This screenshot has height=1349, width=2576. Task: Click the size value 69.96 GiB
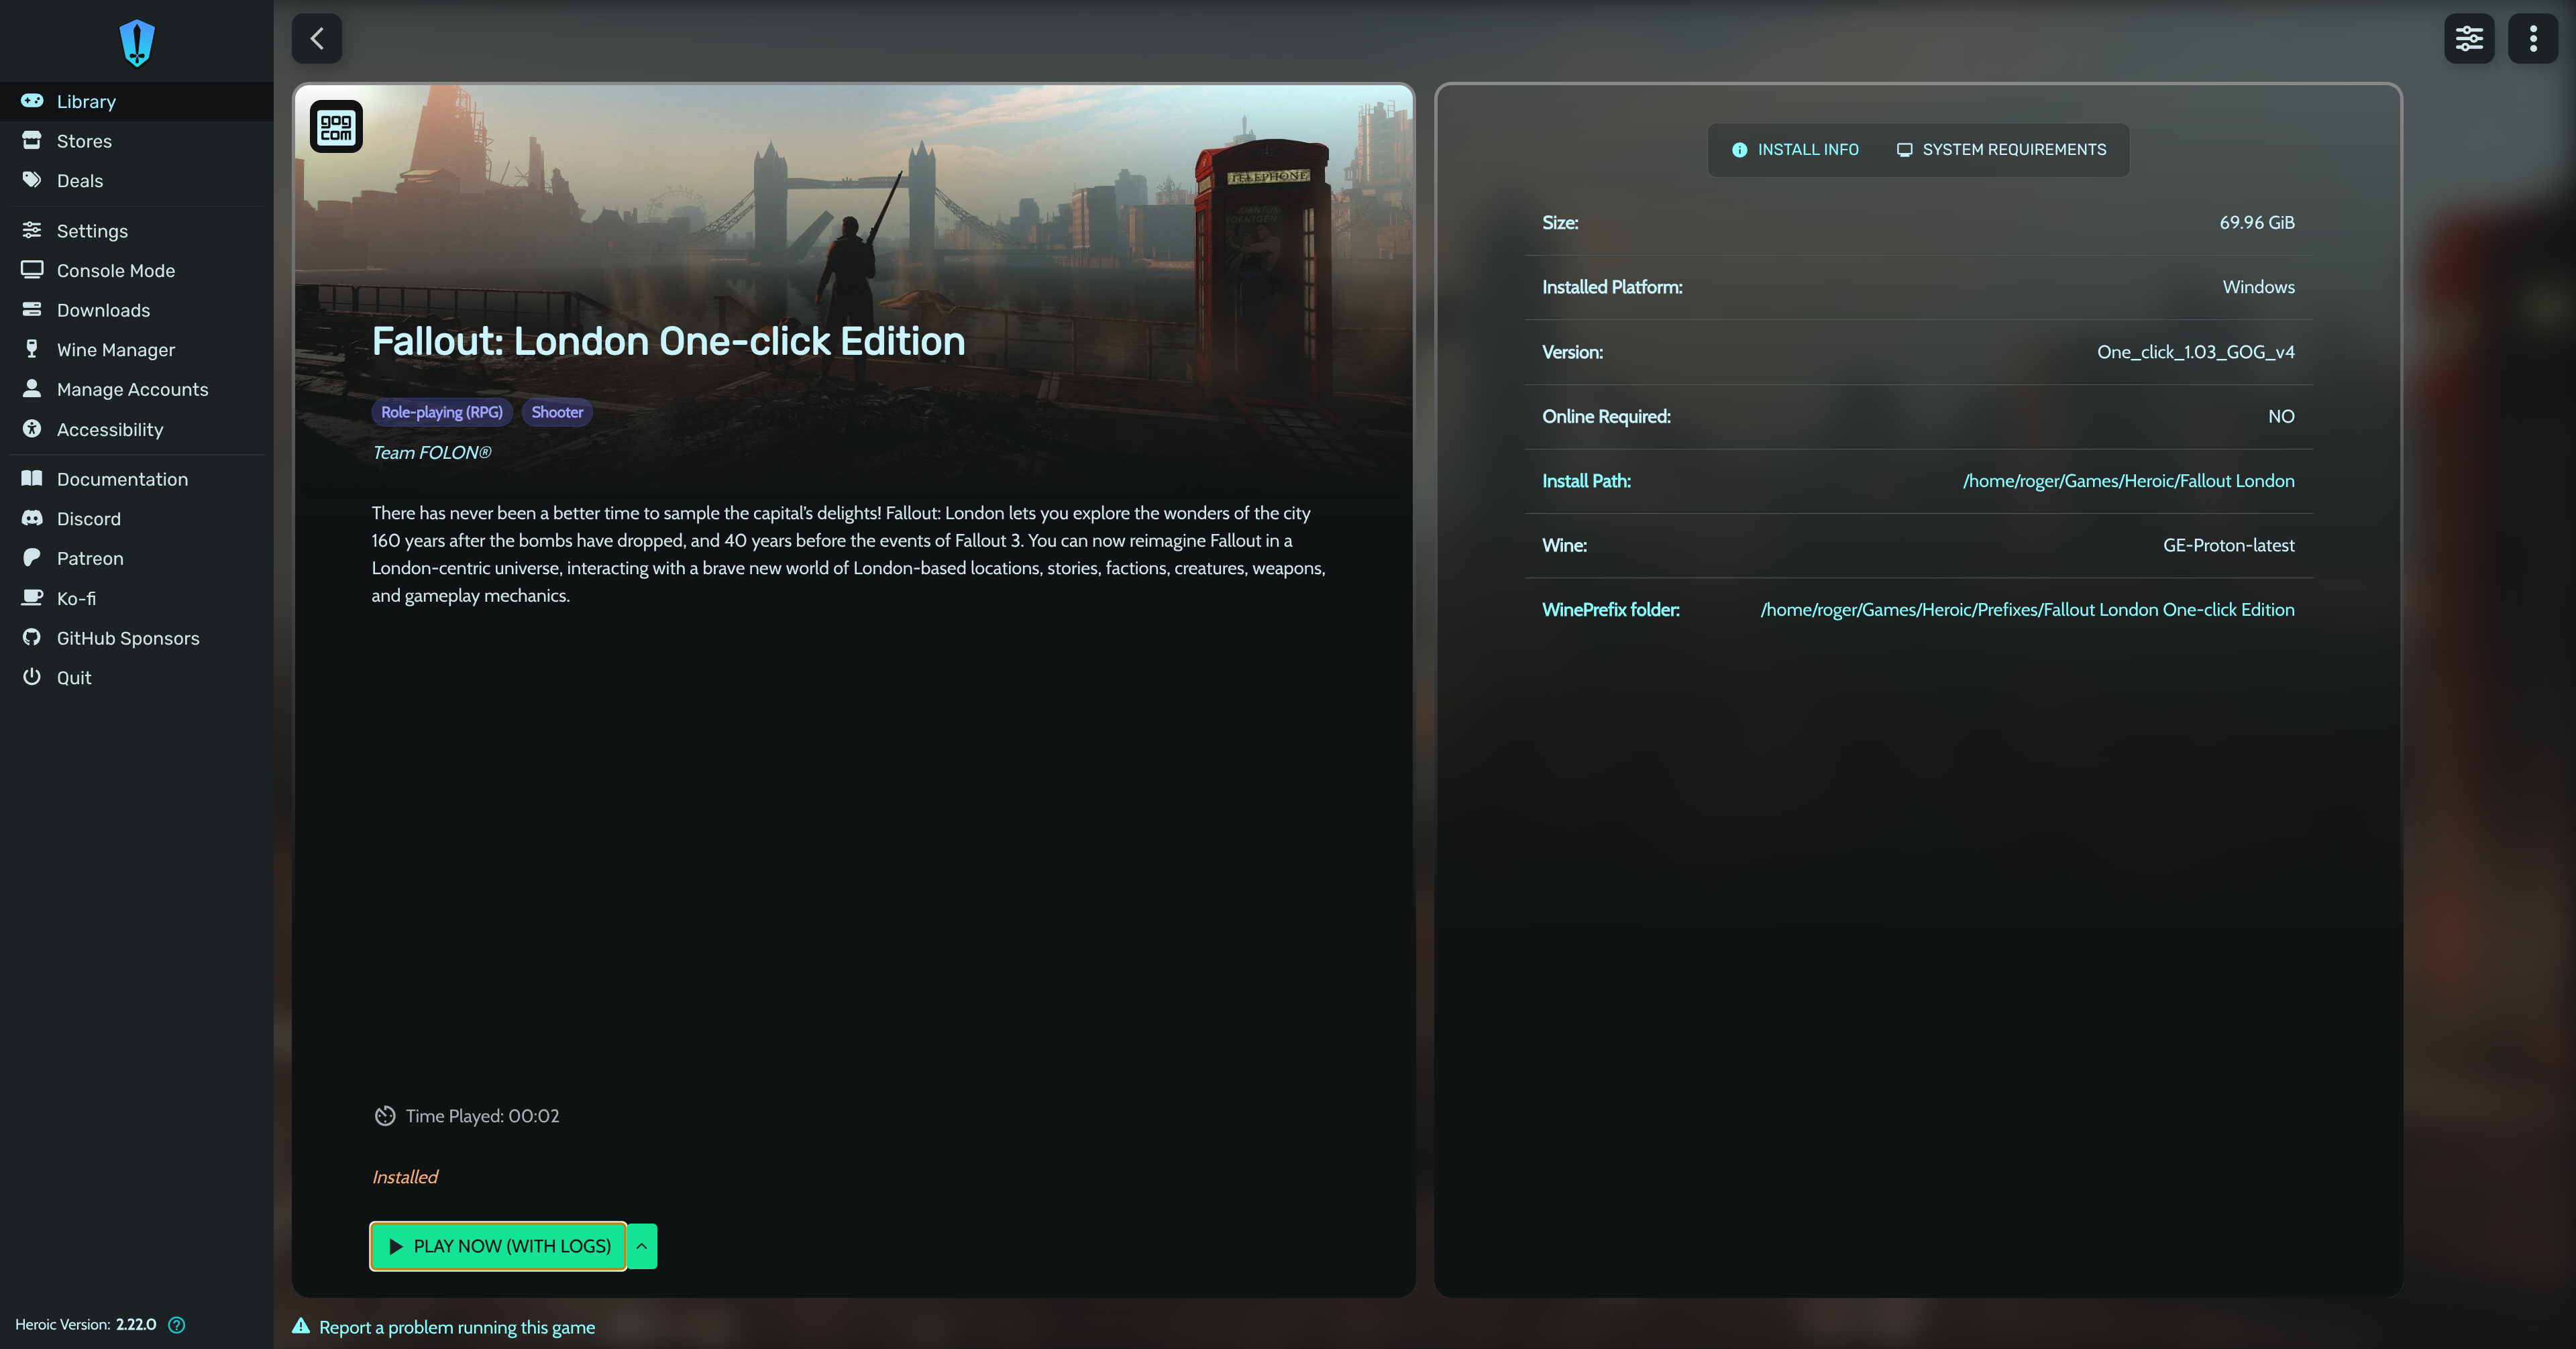[2257, 223]
